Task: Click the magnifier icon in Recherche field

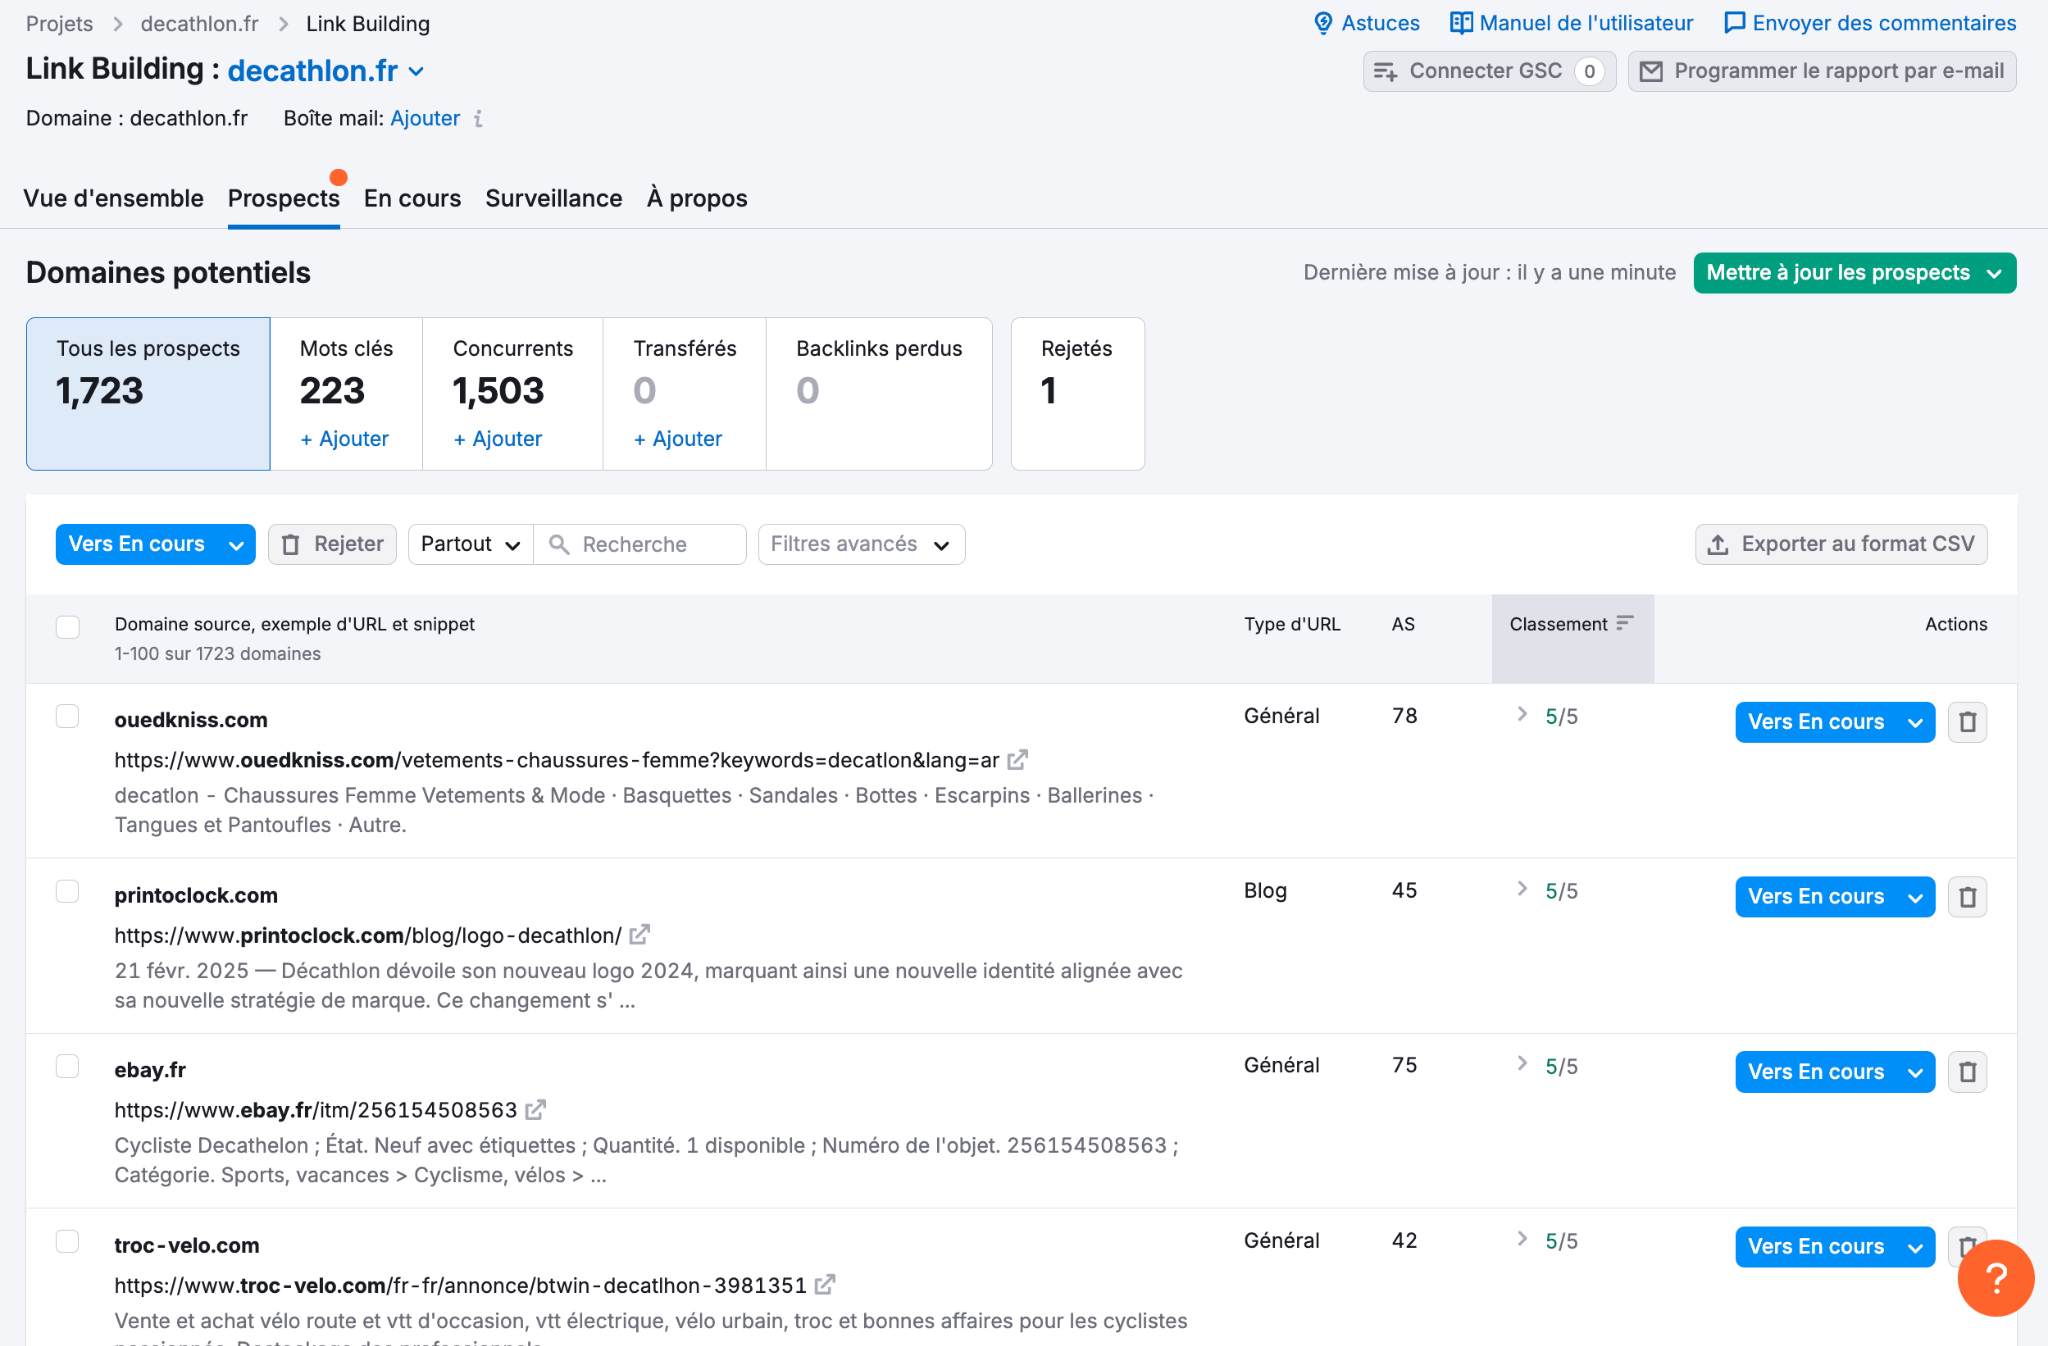Action: pos(559,545)
